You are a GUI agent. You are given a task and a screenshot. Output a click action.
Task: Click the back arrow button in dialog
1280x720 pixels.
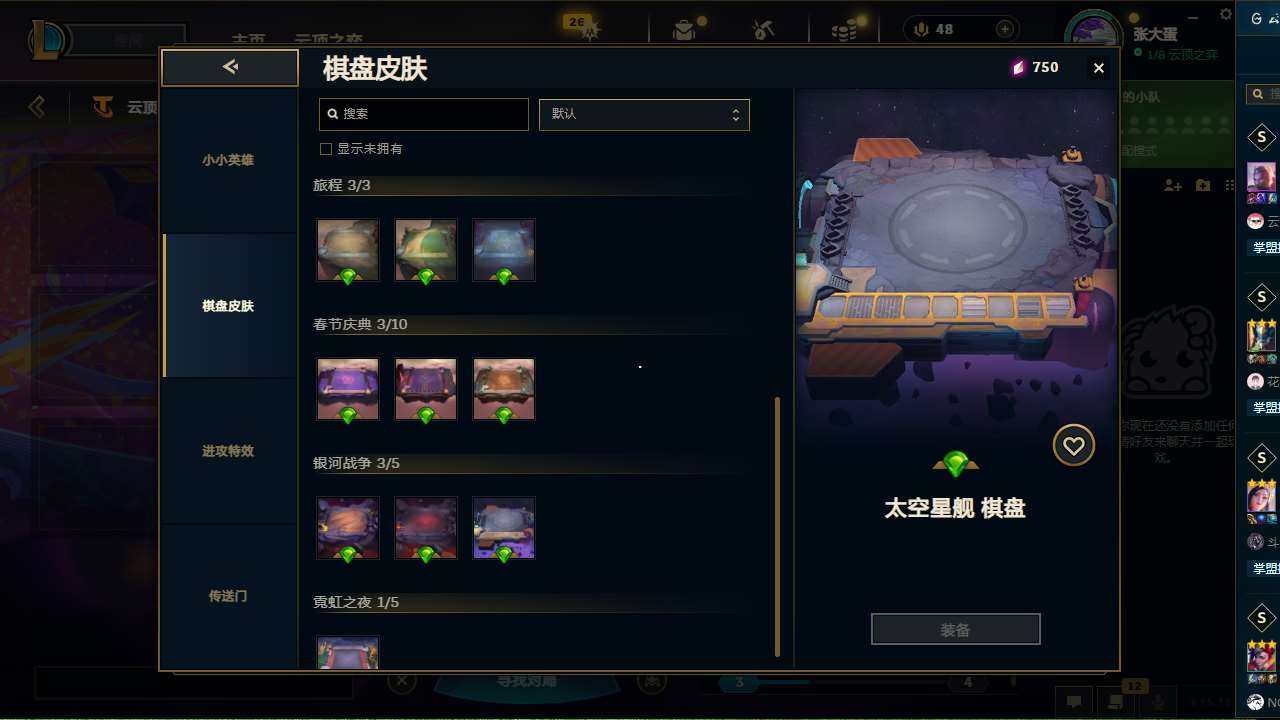230,67
